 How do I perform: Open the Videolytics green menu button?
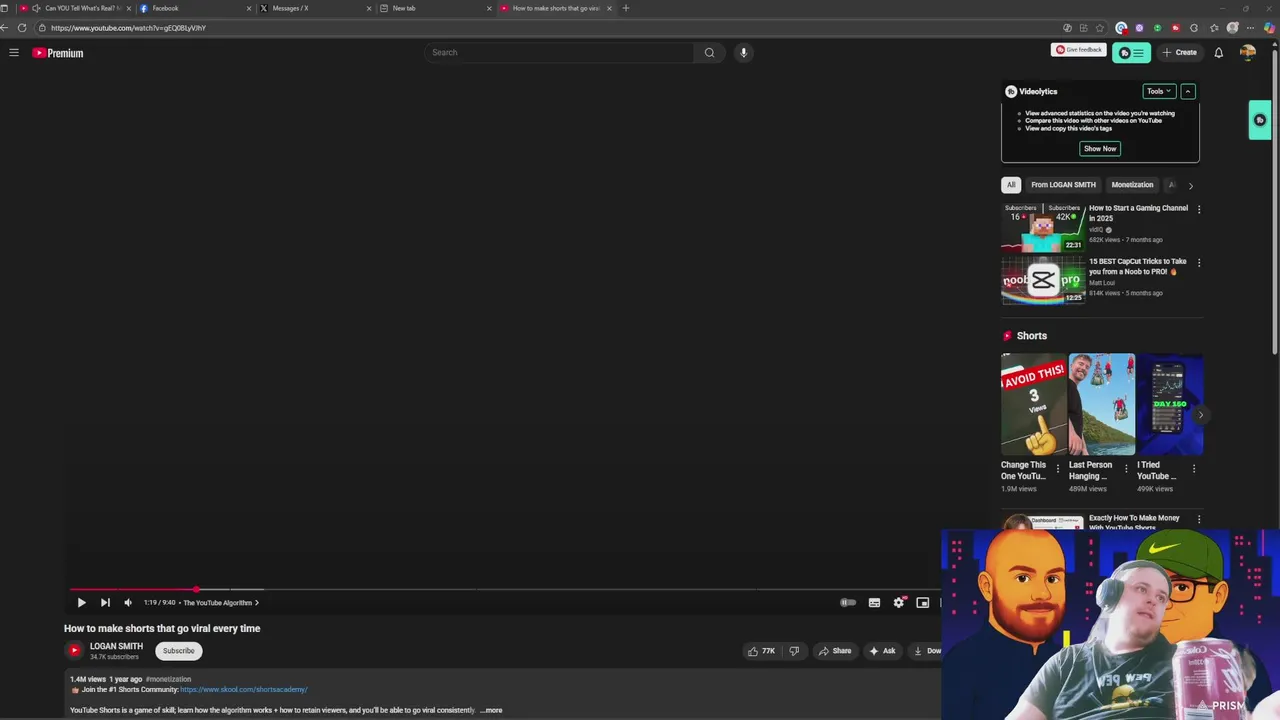click(1131, 52)
